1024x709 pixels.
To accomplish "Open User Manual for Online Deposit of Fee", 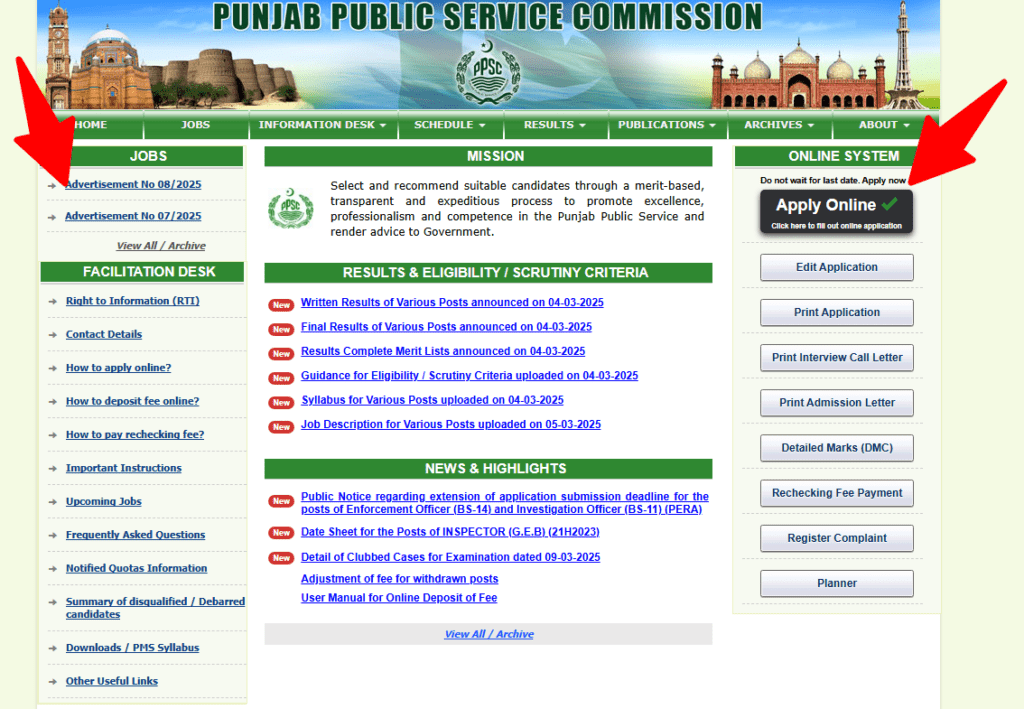I will click(x=399, y=597).
